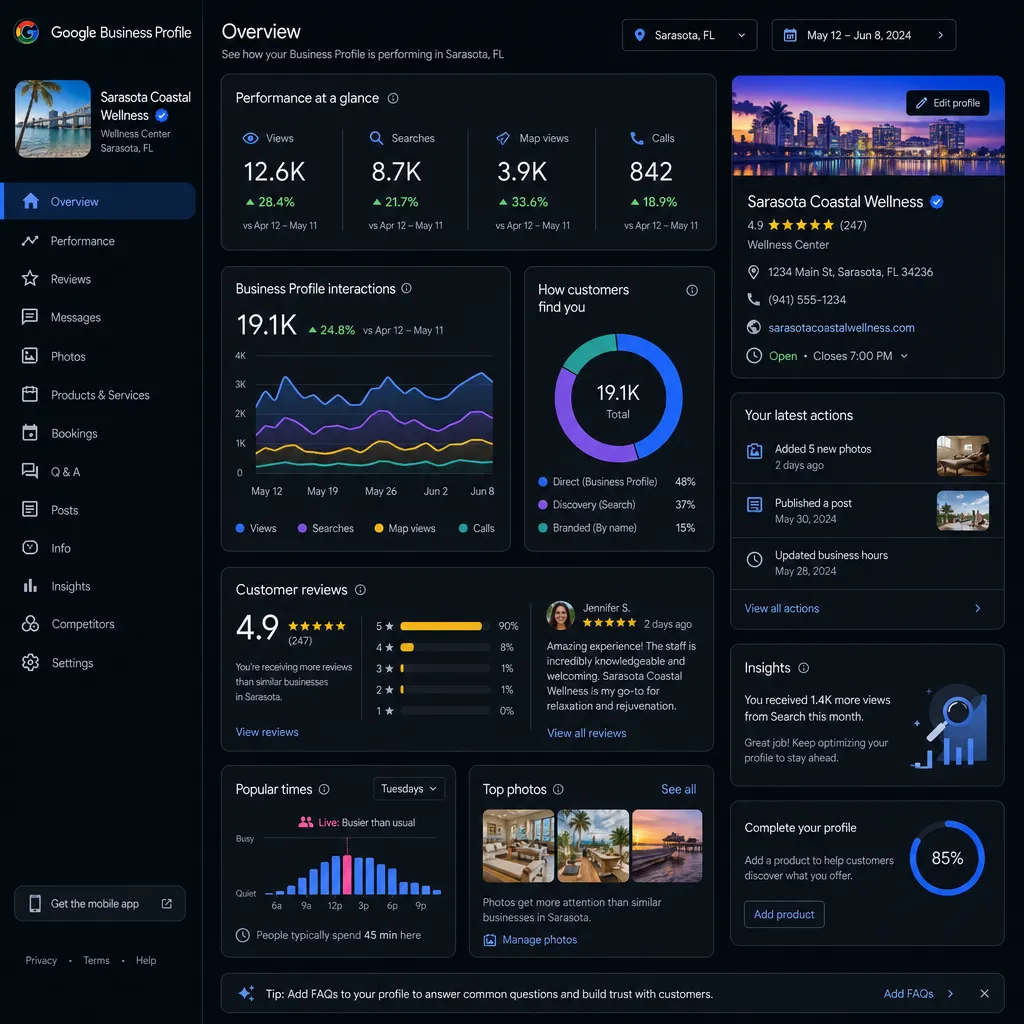Click the Edit profile button
The height and width of the screenshot is (1024, 1024).
click(x=948, y=103)
